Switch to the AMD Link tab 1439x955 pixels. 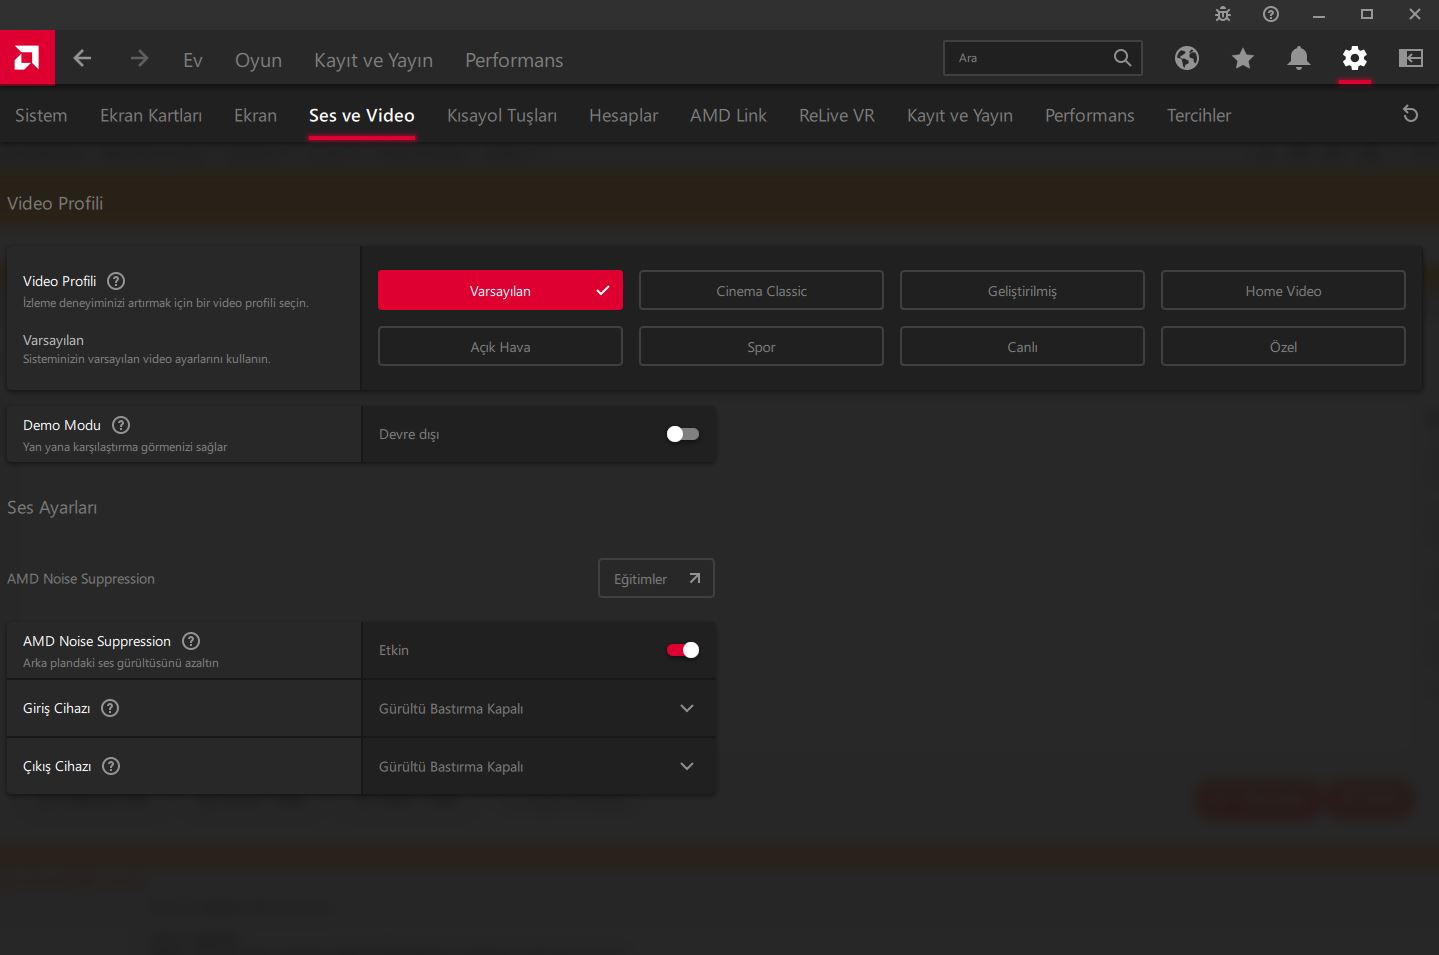tap(728, 115)
